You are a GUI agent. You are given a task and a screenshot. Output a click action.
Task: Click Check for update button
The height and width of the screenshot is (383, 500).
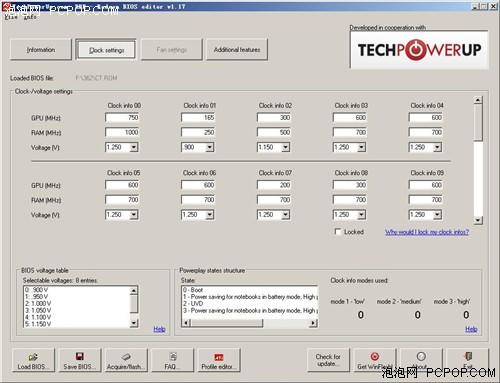[x=328, y=360]
